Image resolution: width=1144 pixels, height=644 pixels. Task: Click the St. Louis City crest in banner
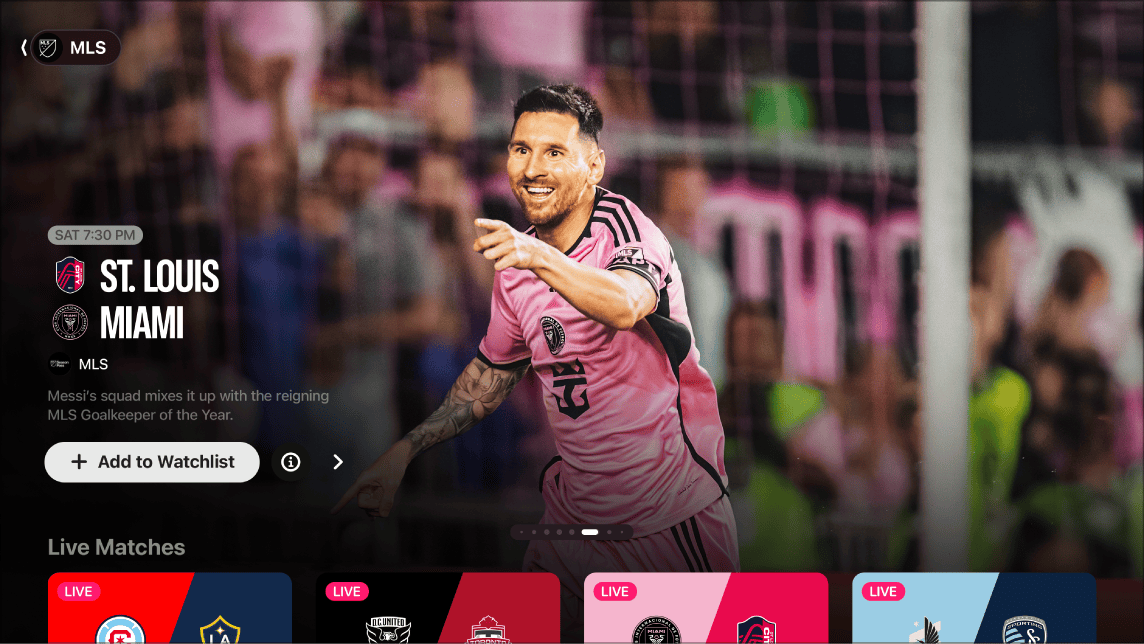(70, 276)
